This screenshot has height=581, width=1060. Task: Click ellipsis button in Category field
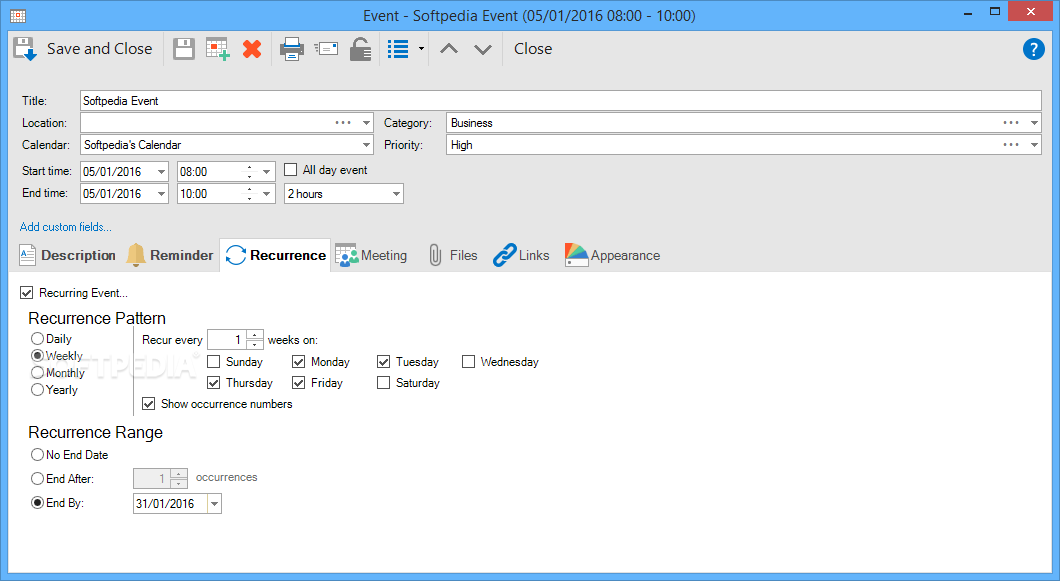pyautogui.click(x=1011, y=123)
